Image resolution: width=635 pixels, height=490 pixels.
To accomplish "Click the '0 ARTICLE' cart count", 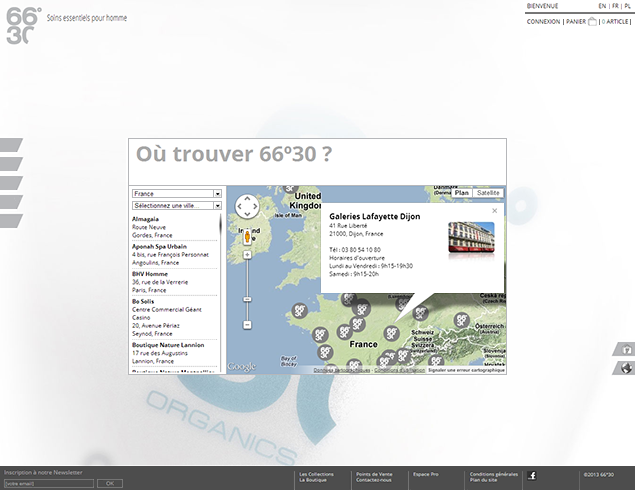I will coord(615,21).
